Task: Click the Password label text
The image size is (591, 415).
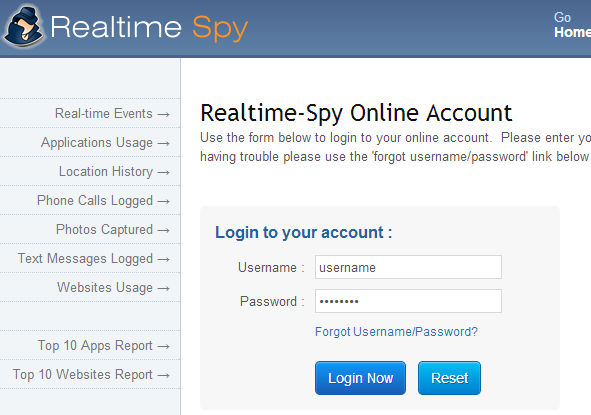Action: coord(272,302)
